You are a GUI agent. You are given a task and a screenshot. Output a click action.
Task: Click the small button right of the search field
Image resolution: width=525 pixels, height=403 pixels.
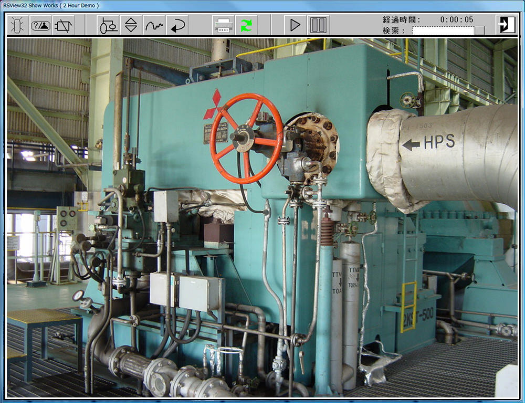[x=480, y=30]
